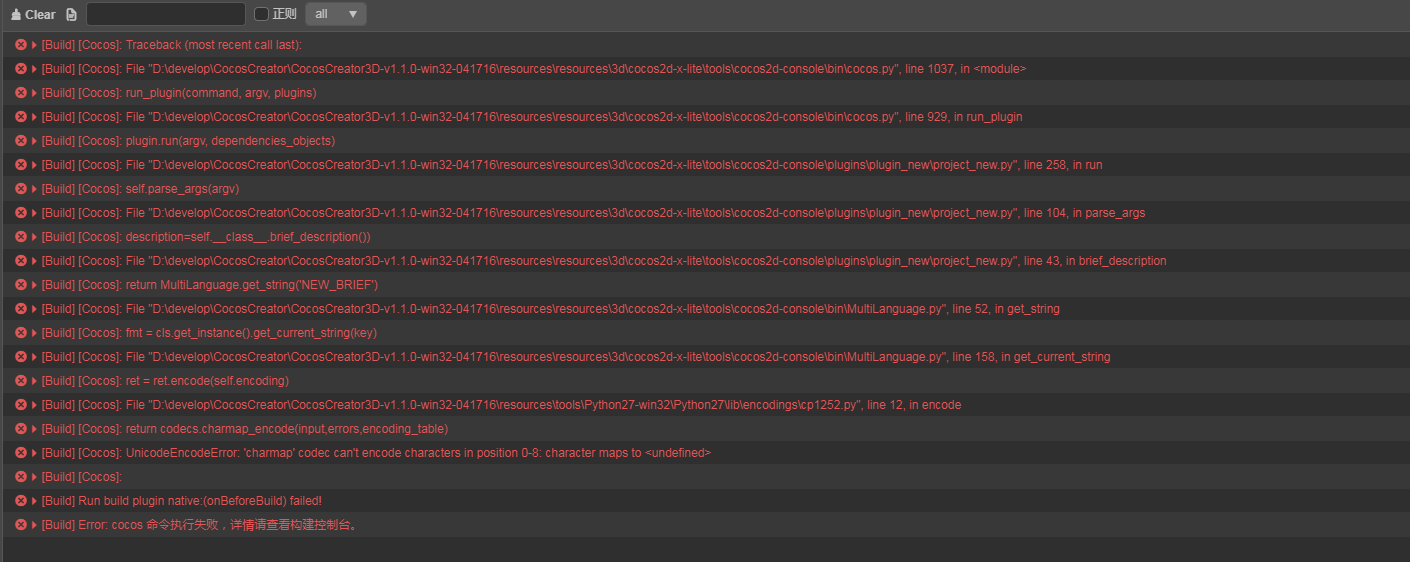Focus the console filter text field
This screenshot has width=1410, height=562.
[x=166, y=14]
